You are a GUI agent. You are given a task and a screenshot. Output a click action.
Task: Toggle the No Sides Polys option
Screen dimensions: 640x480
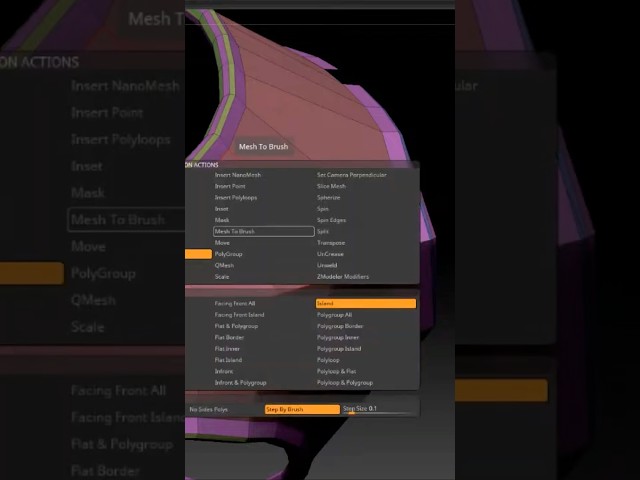209,409
